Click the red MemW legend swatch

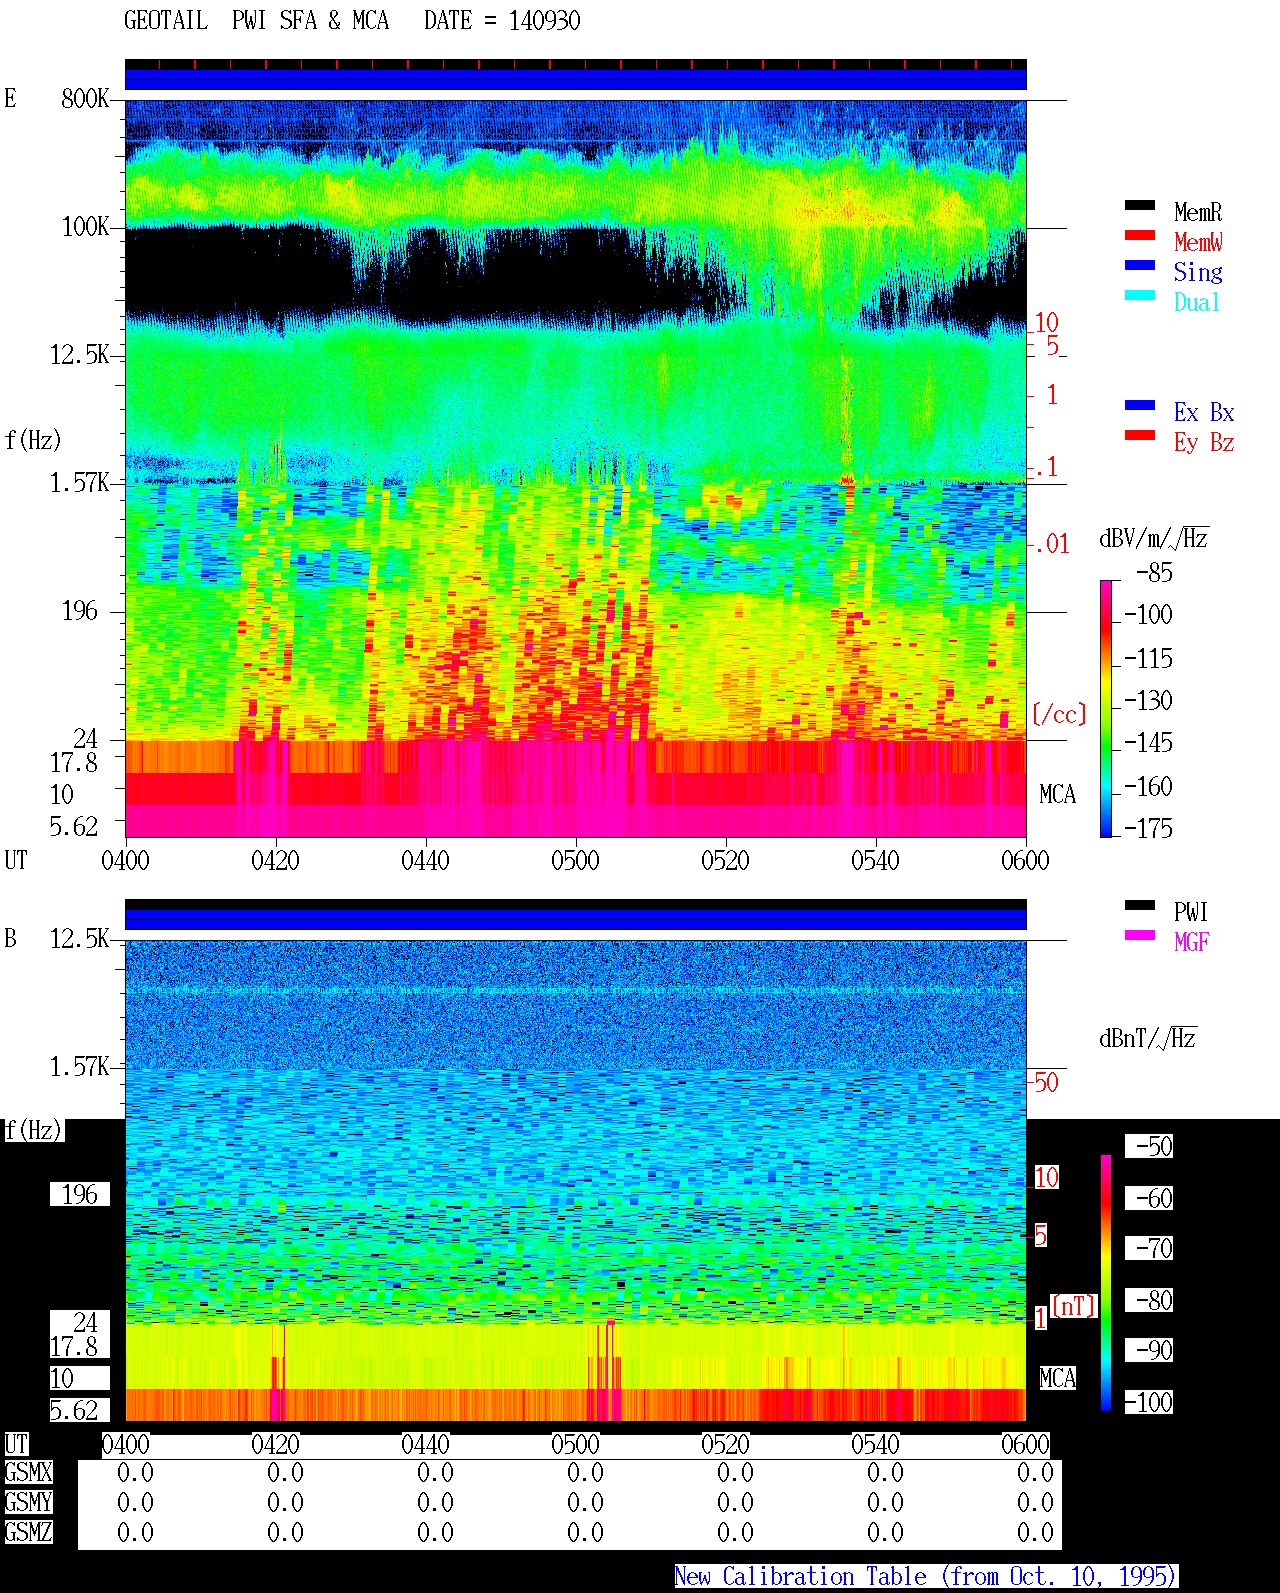(1140, 236)
